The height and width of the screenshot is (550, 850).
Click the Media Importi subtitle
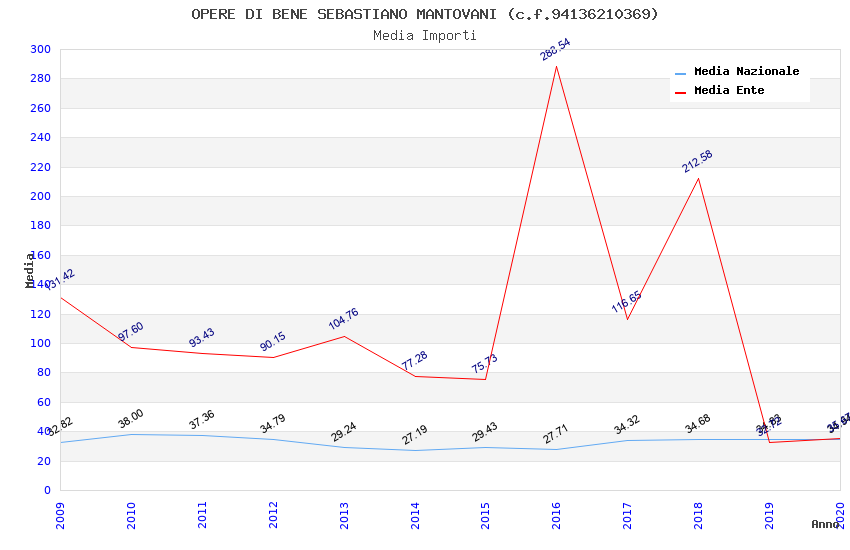(425, 36)
